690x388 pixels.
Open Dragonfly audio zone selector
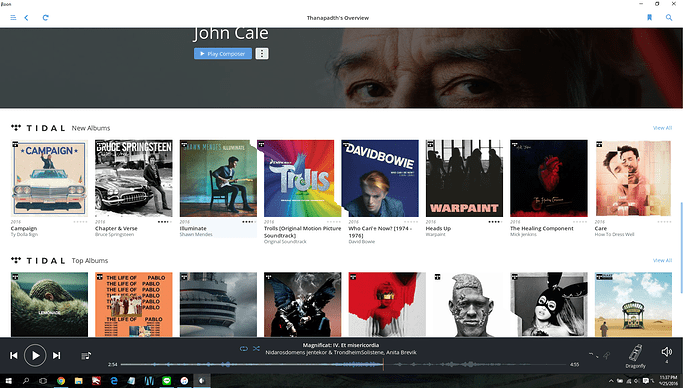pos(635,356)
